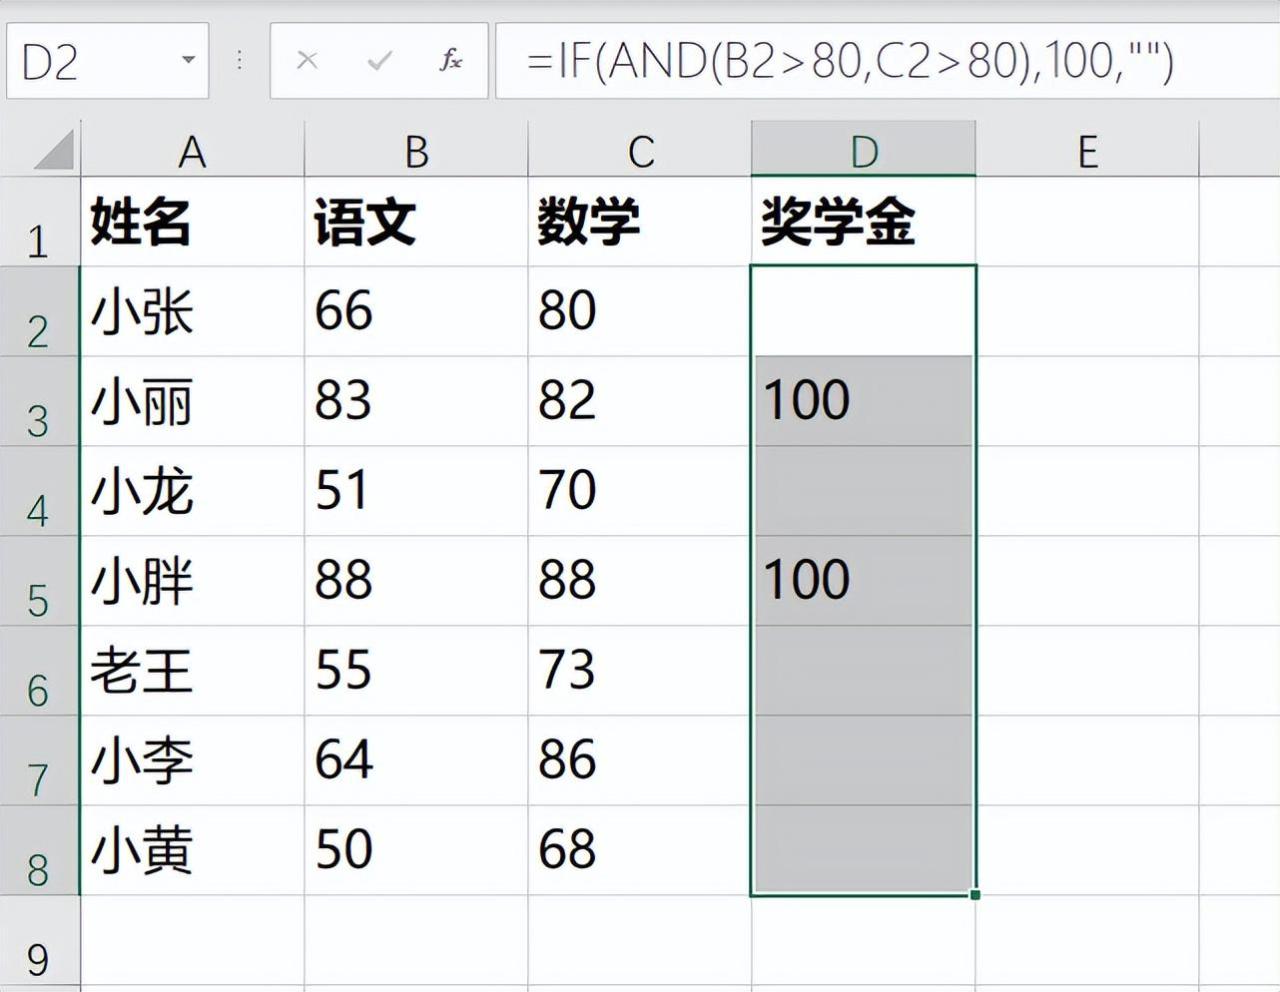Viewport: 1280px width, 992px height.
Task: Click the Cancel (X) icon in formula bar
Action: 307,61
